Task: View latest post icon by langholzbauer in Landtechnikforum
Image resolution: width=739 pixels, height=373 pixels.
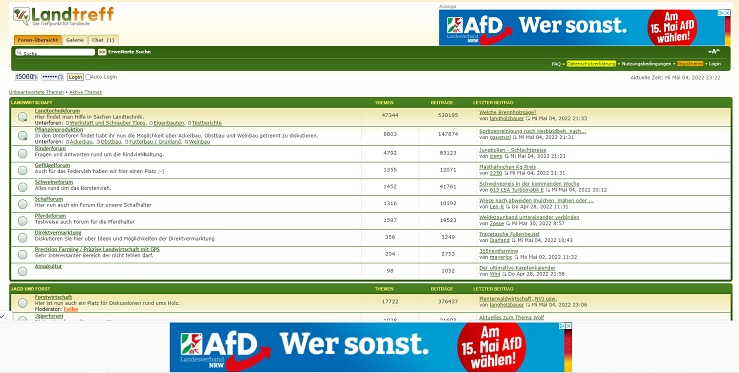Action: pyautogui.click(x=528, y=119)
